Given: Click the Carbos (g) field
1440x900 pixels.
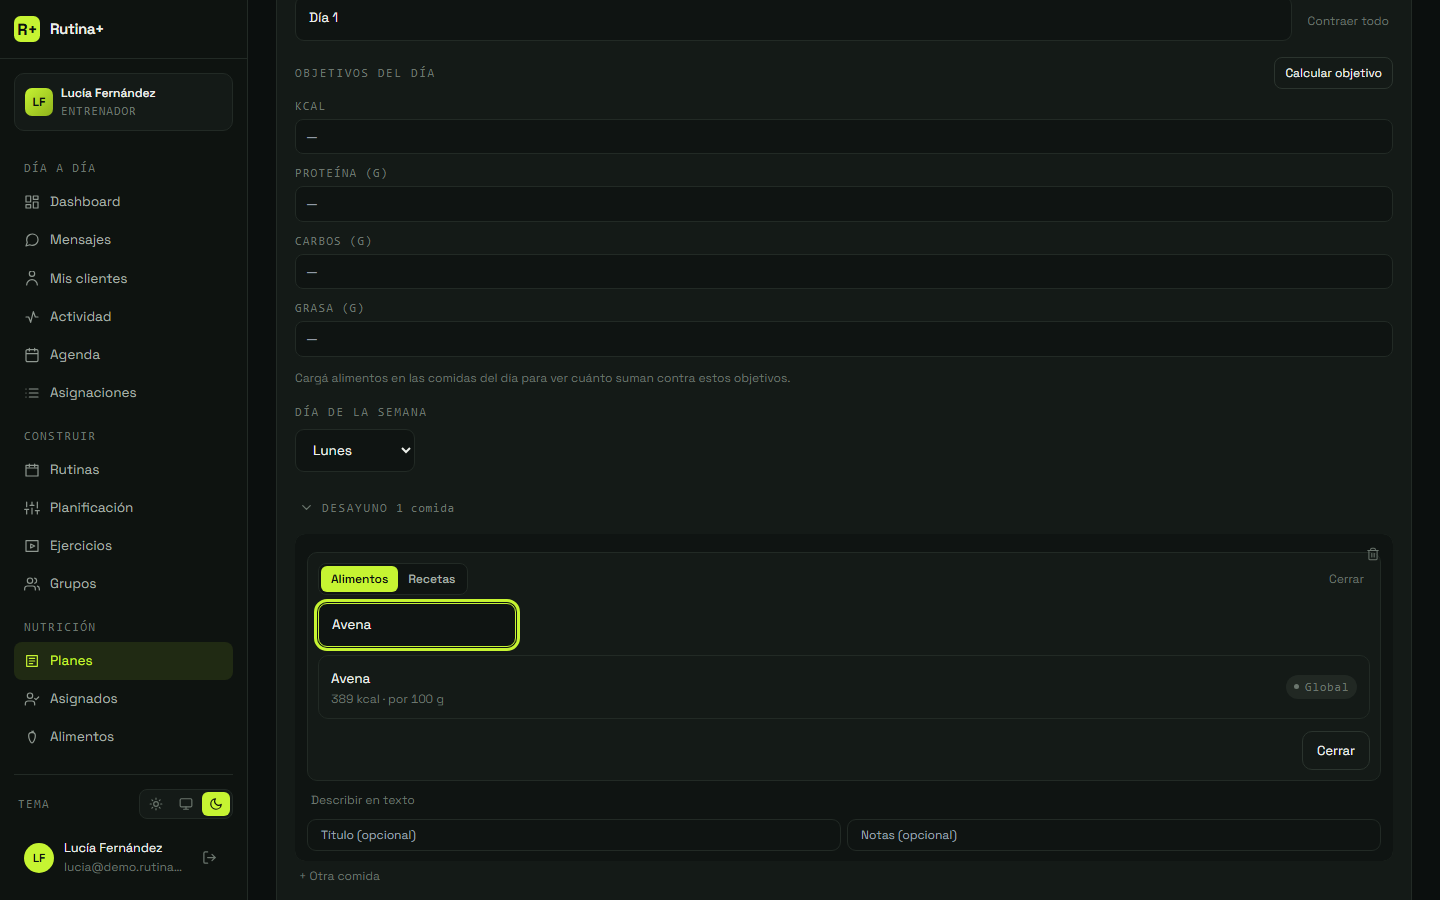Looking at the screenshot, I should (x=843, y=272).
